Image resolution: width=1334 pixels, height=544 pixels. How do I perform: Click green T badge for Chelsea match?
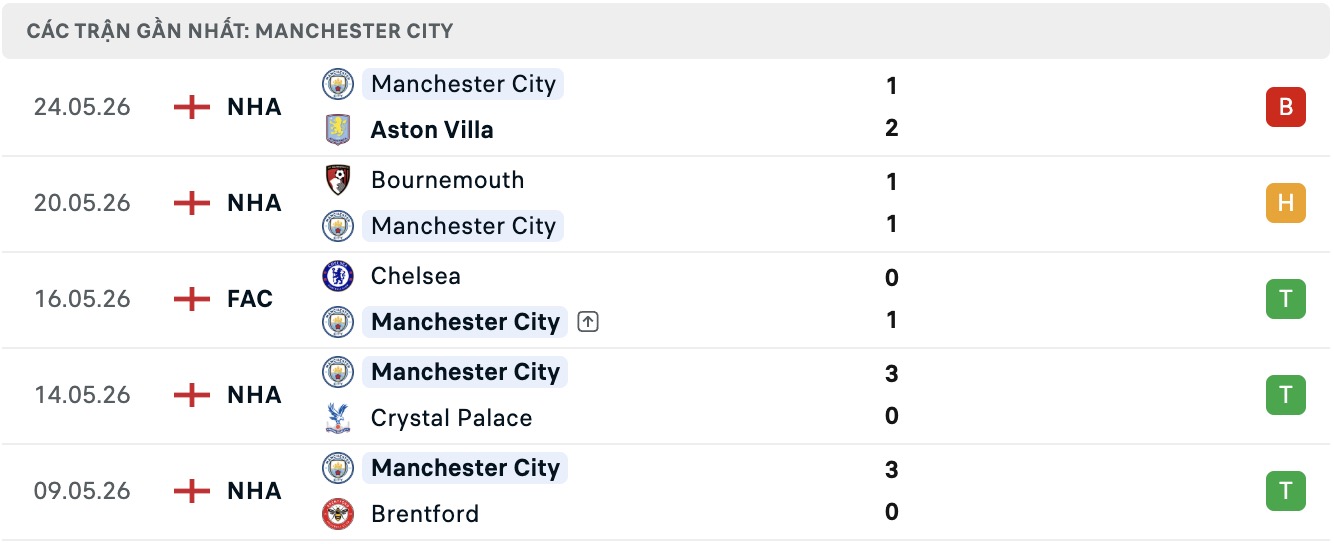1286,299
